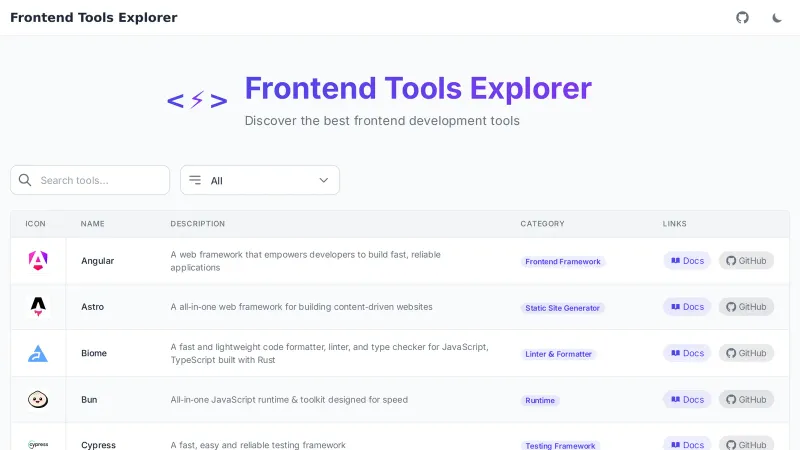
Task: Toggle dark mode with the moon icon
Action: (x=777, y=18)
